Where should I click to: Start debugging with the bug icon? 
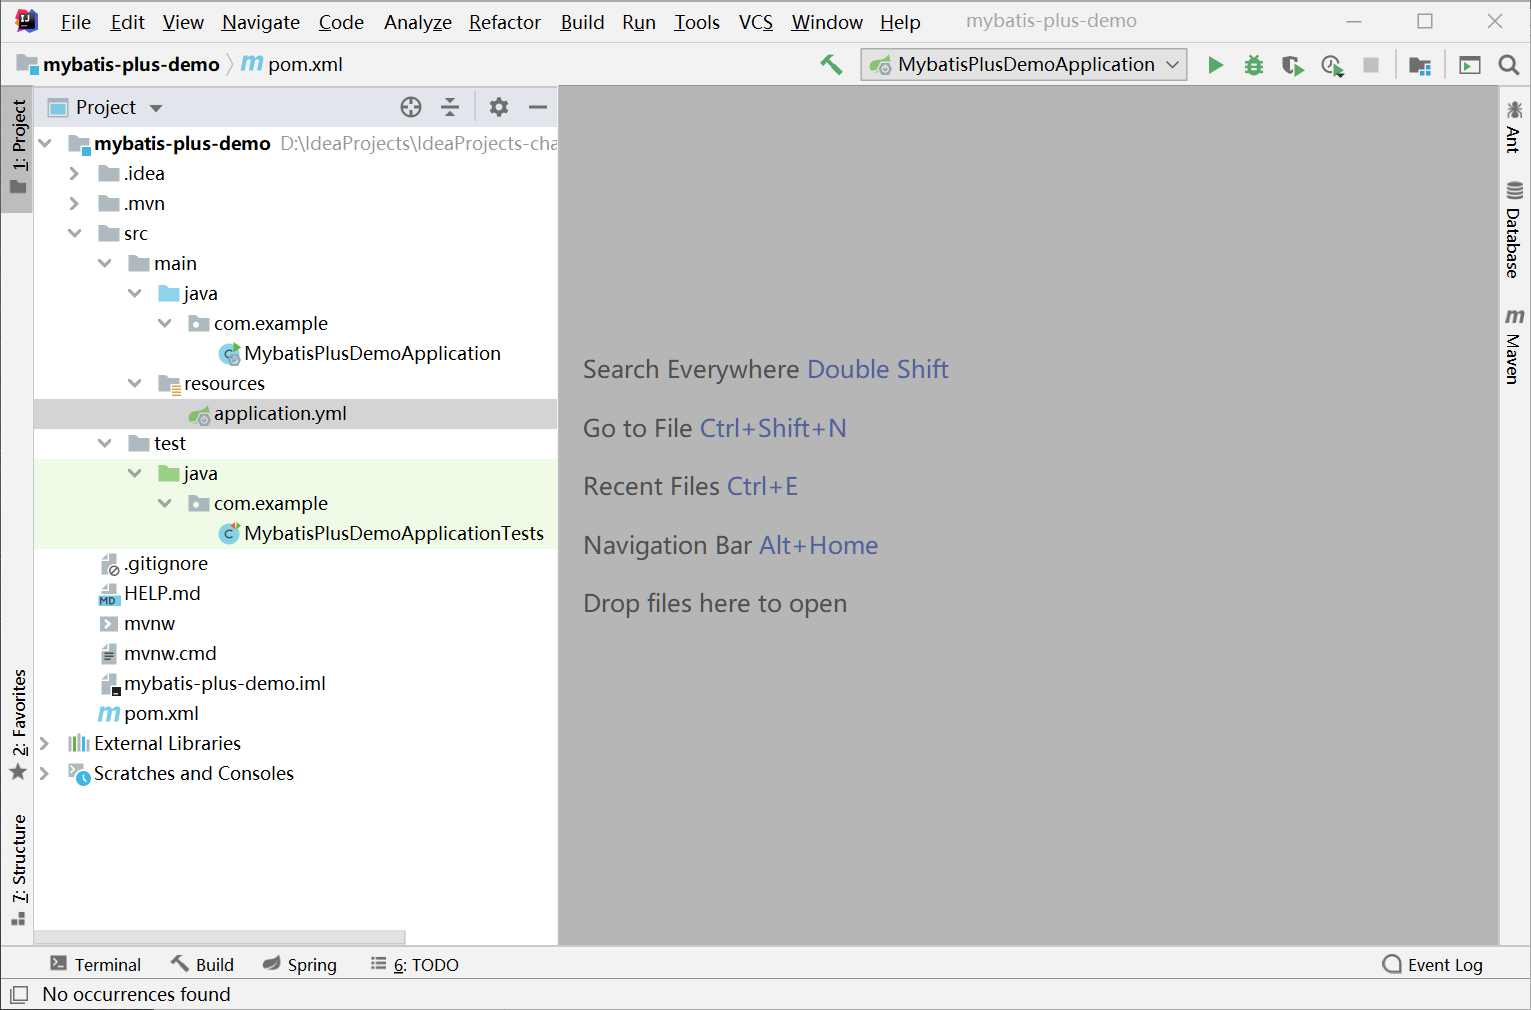coord(1253,65)
